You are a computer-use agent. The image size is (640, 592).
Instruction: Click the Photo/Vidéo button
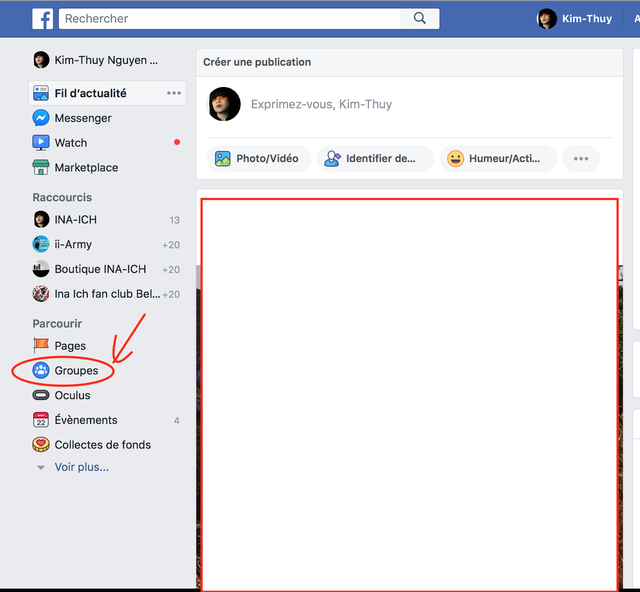click(x=257, y=158)
